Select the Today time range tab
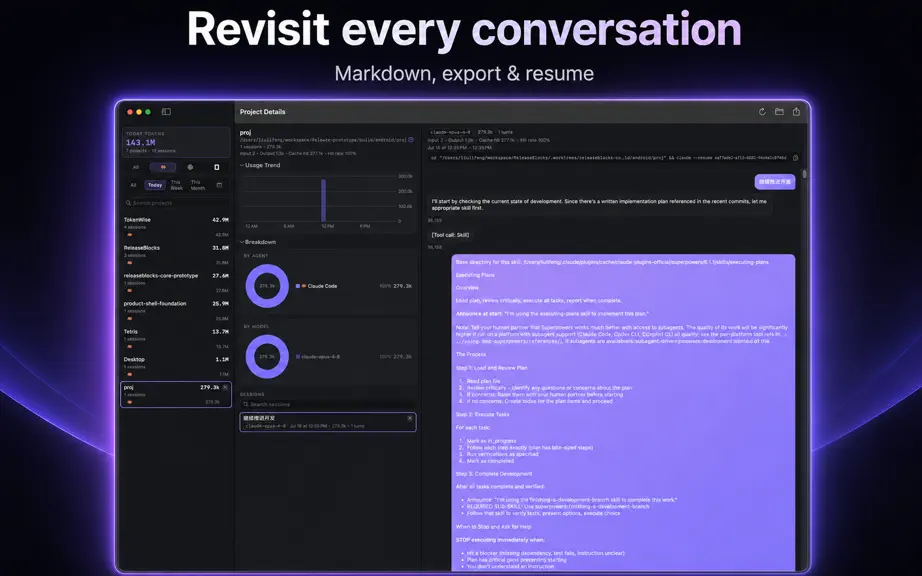This screenshot has width=922, height=576. [x=155, y=185]
